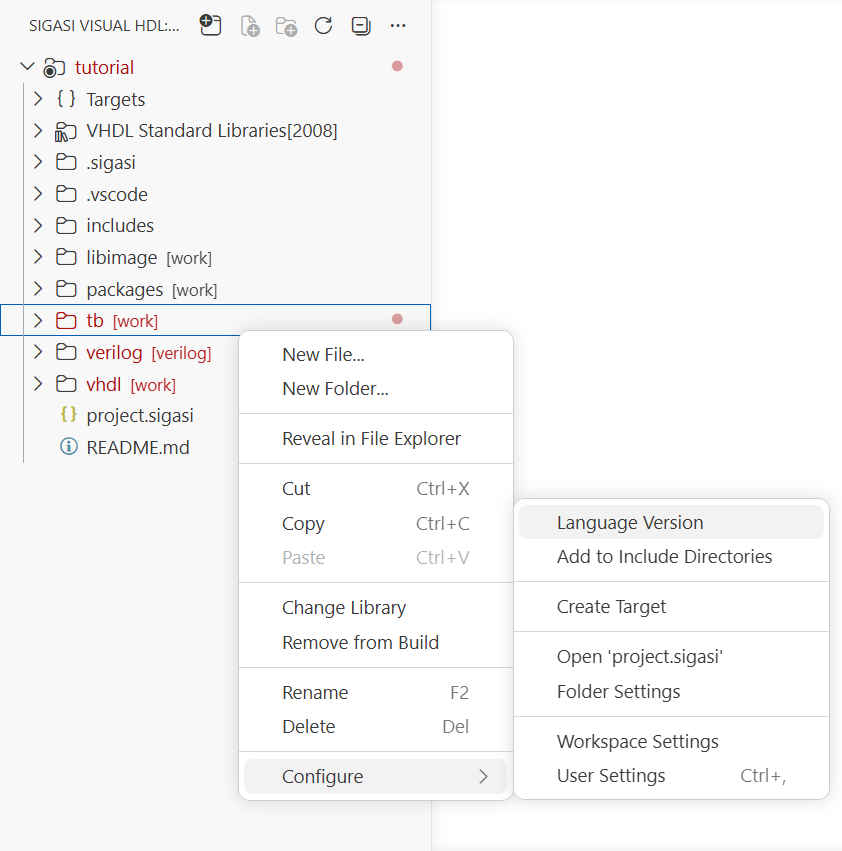This screenshot has height=851, width=842.
Task: Select Open 'project.sigasi' entry
Action: (672, 657)
